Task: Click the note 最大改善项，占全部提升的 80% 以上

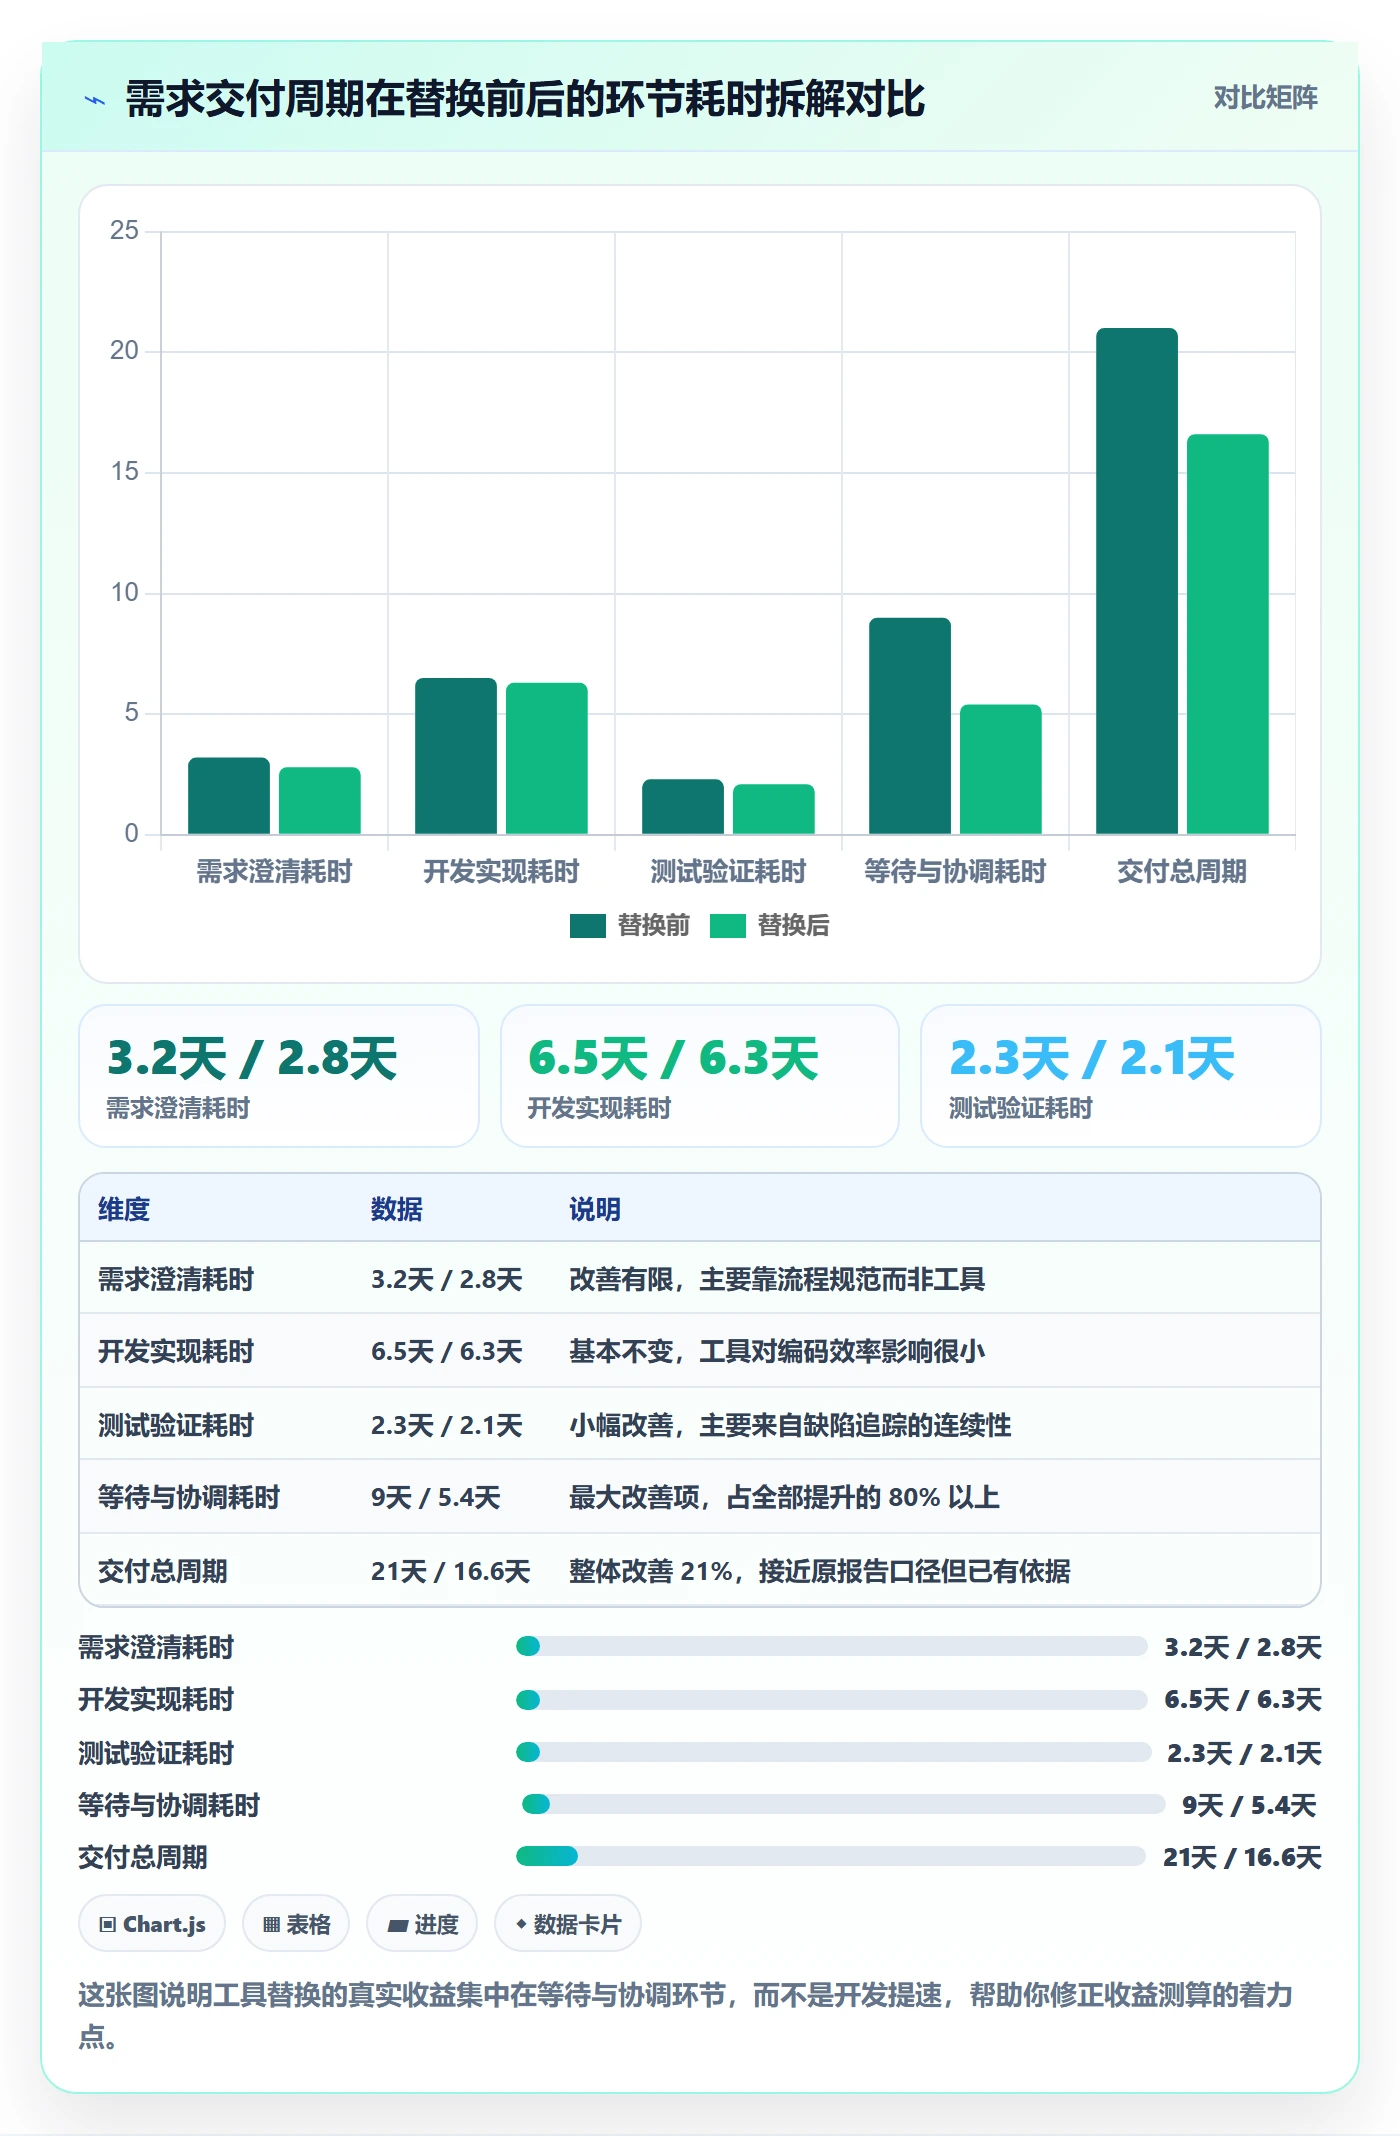Action: coord(785,1497)
